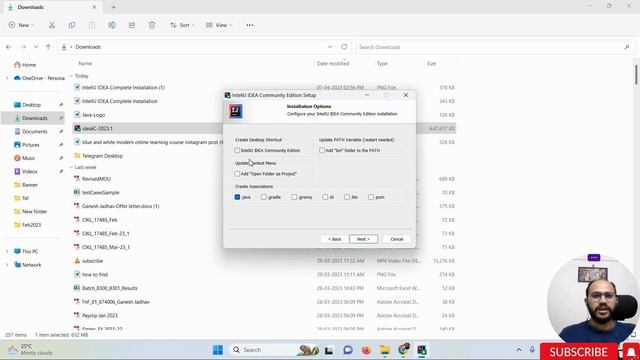Image resolution: width=640 pixels, height=360 pixels.
Task: Check Add "bin" folder to the PATH
Action: point(322,151)
